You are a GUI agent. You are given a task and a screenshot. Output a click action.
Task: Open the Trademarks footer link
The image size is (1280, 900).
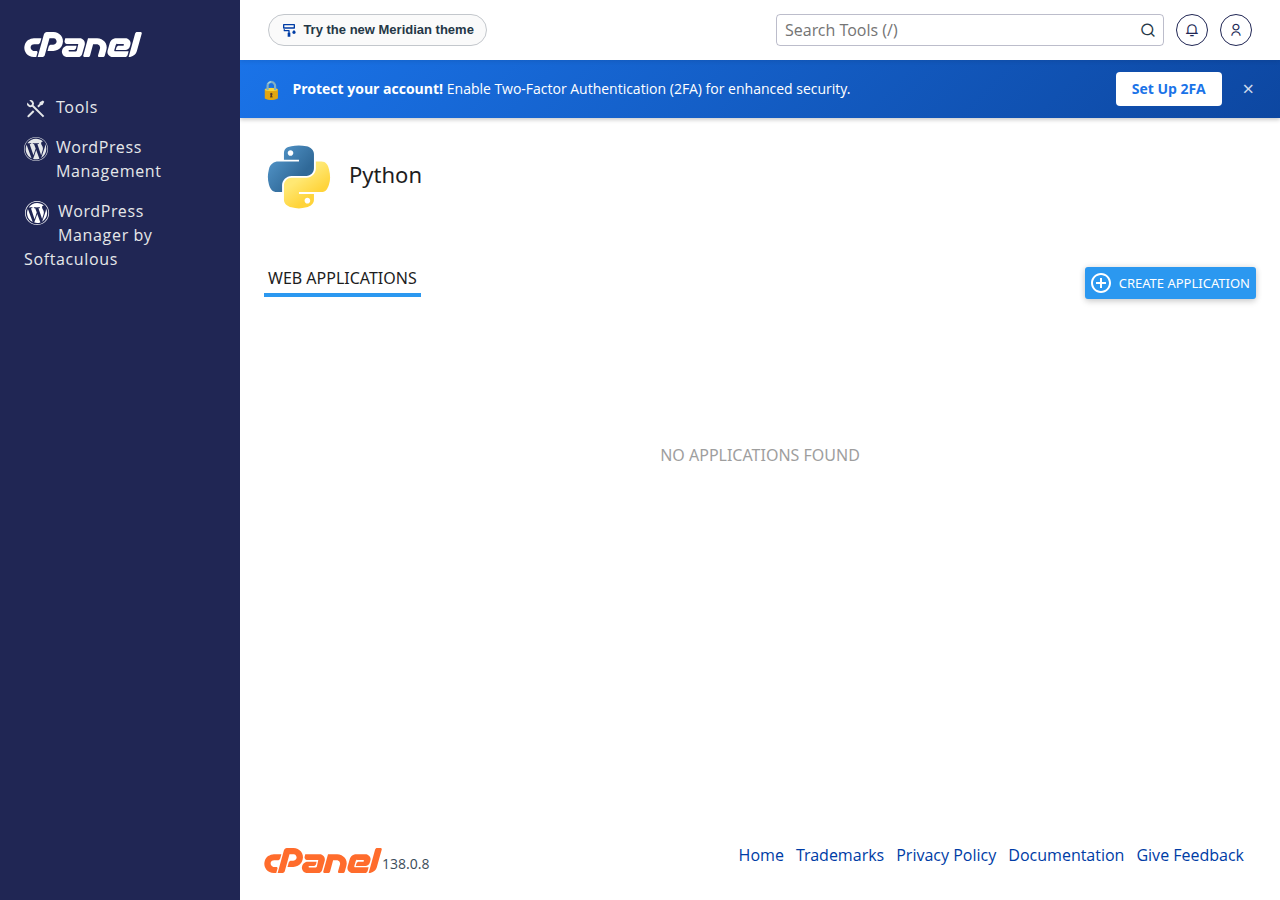840,855
